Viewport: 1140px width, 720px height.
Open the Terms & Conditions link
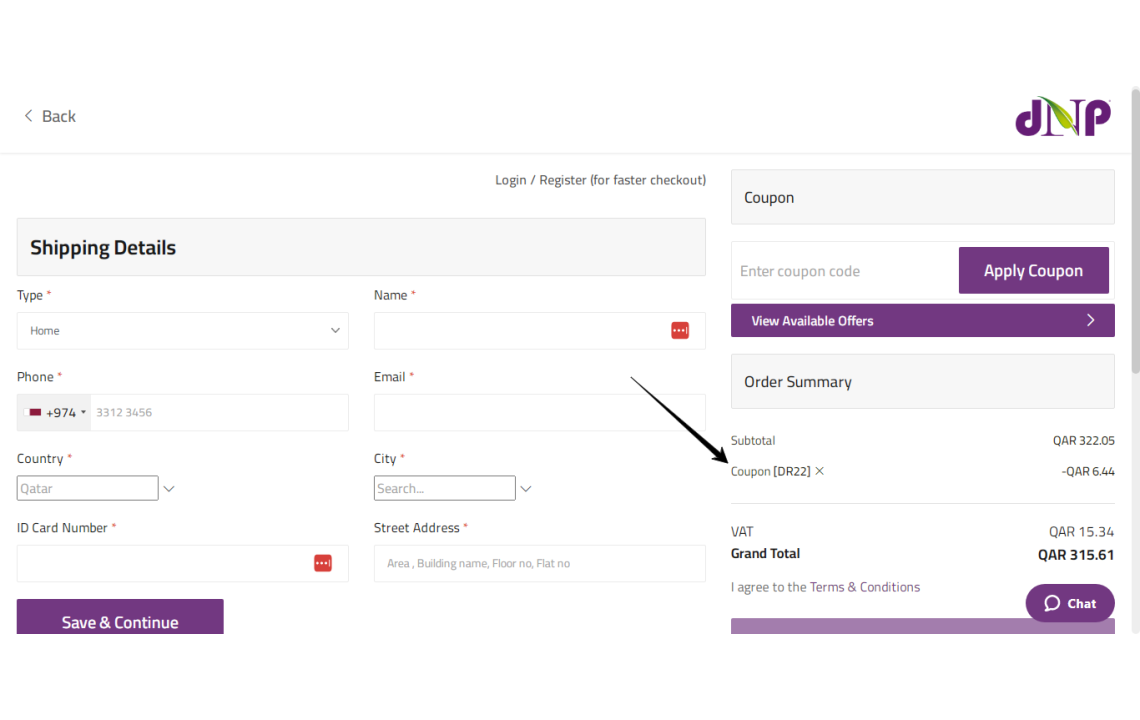point(864,587)
